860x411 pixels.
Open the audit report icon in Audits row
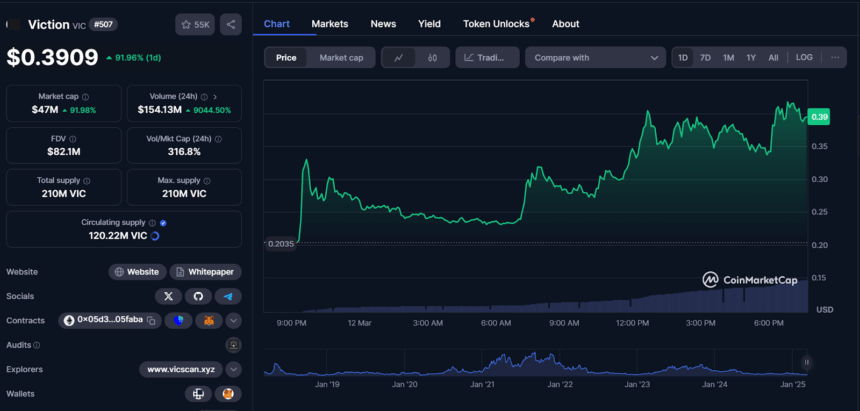[234, 345]
